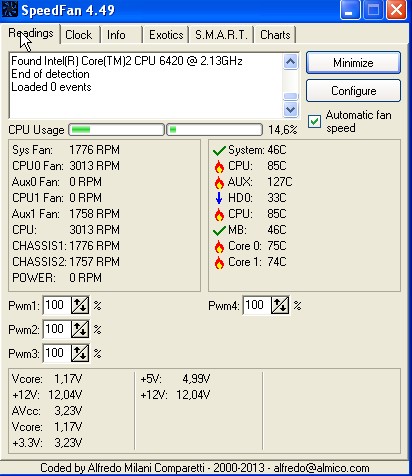Click the 'Found Intel(R) Core(TM)2 CPU' log line
This screenshot has width=412, height=476.
[127, 61]
